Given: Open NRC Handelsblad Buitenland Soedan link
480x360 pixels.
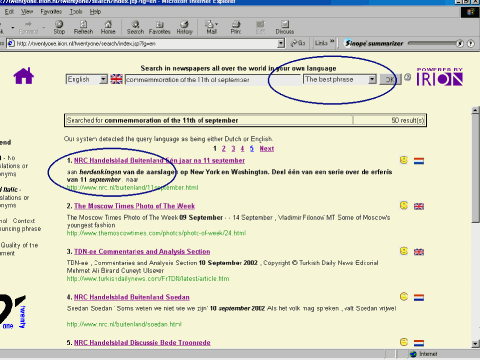Looking at the screenshot, I should 132,297.
